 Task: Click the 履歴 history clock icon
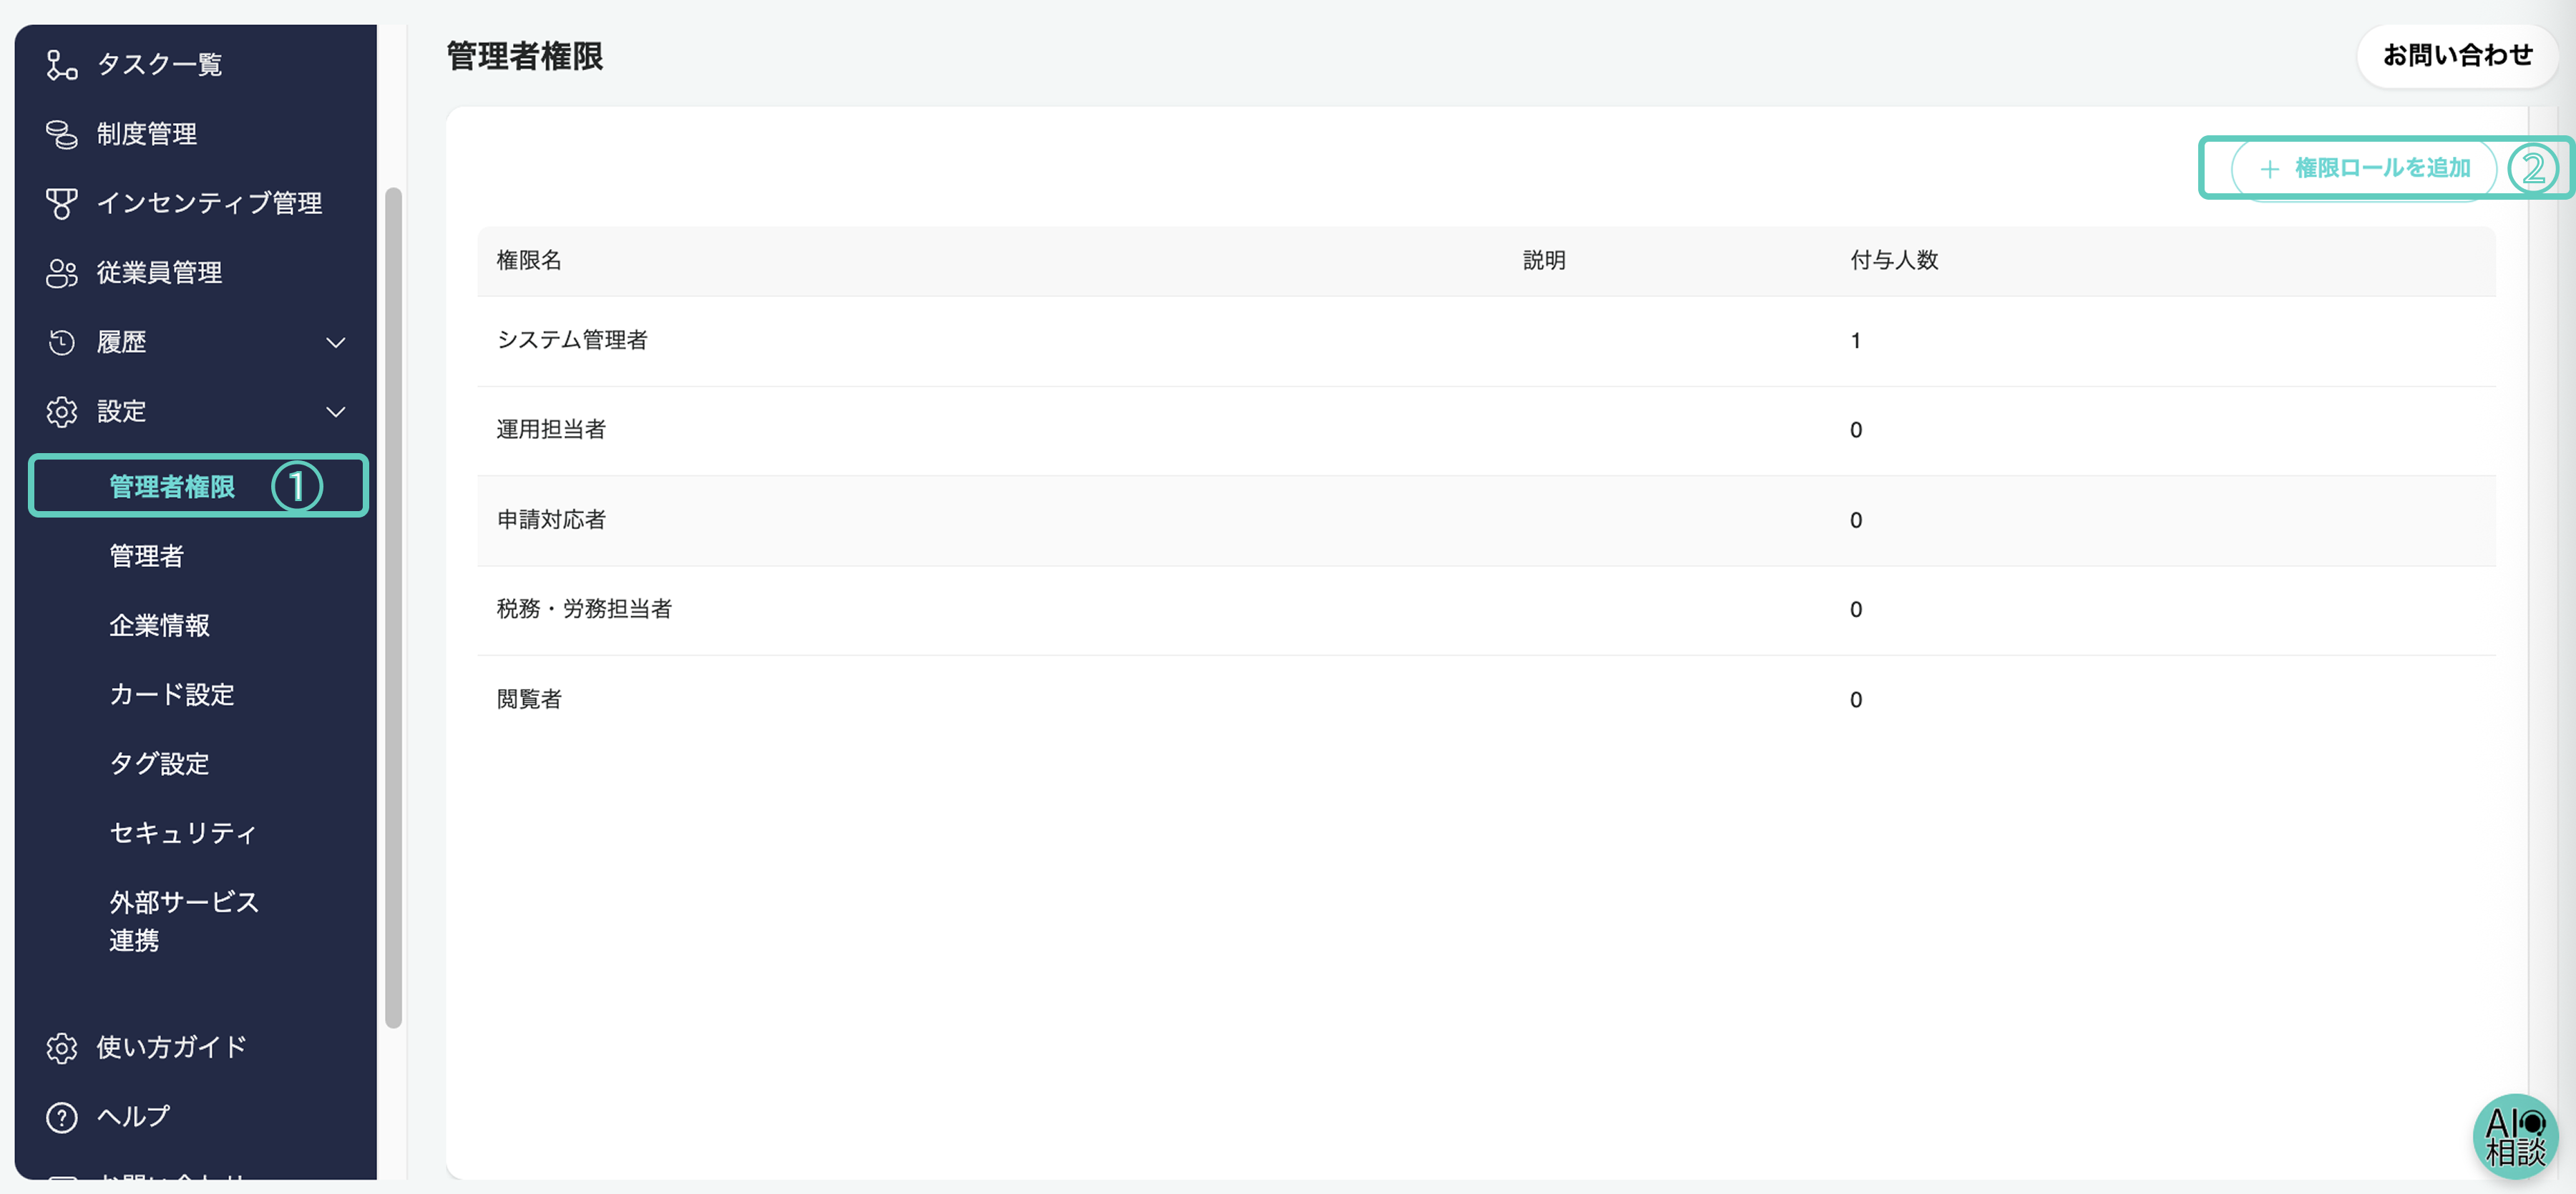[61, 342]
